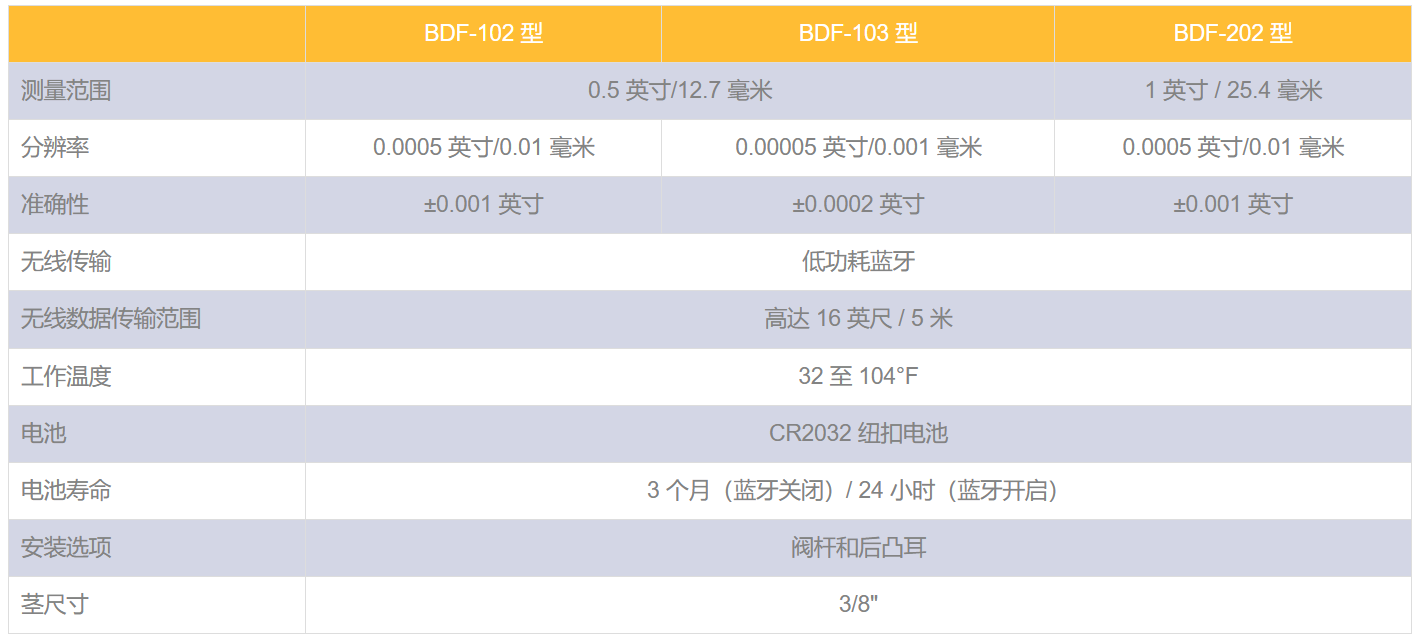
Task: Click the BDF-102 型 column header
Action: 483,33
